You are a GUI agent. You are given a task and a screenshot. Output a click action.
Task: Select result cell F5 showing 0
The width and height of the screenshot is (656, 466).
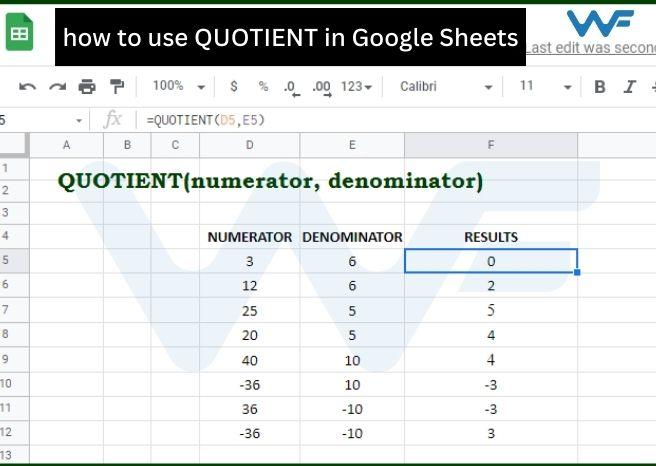(491, 261)
